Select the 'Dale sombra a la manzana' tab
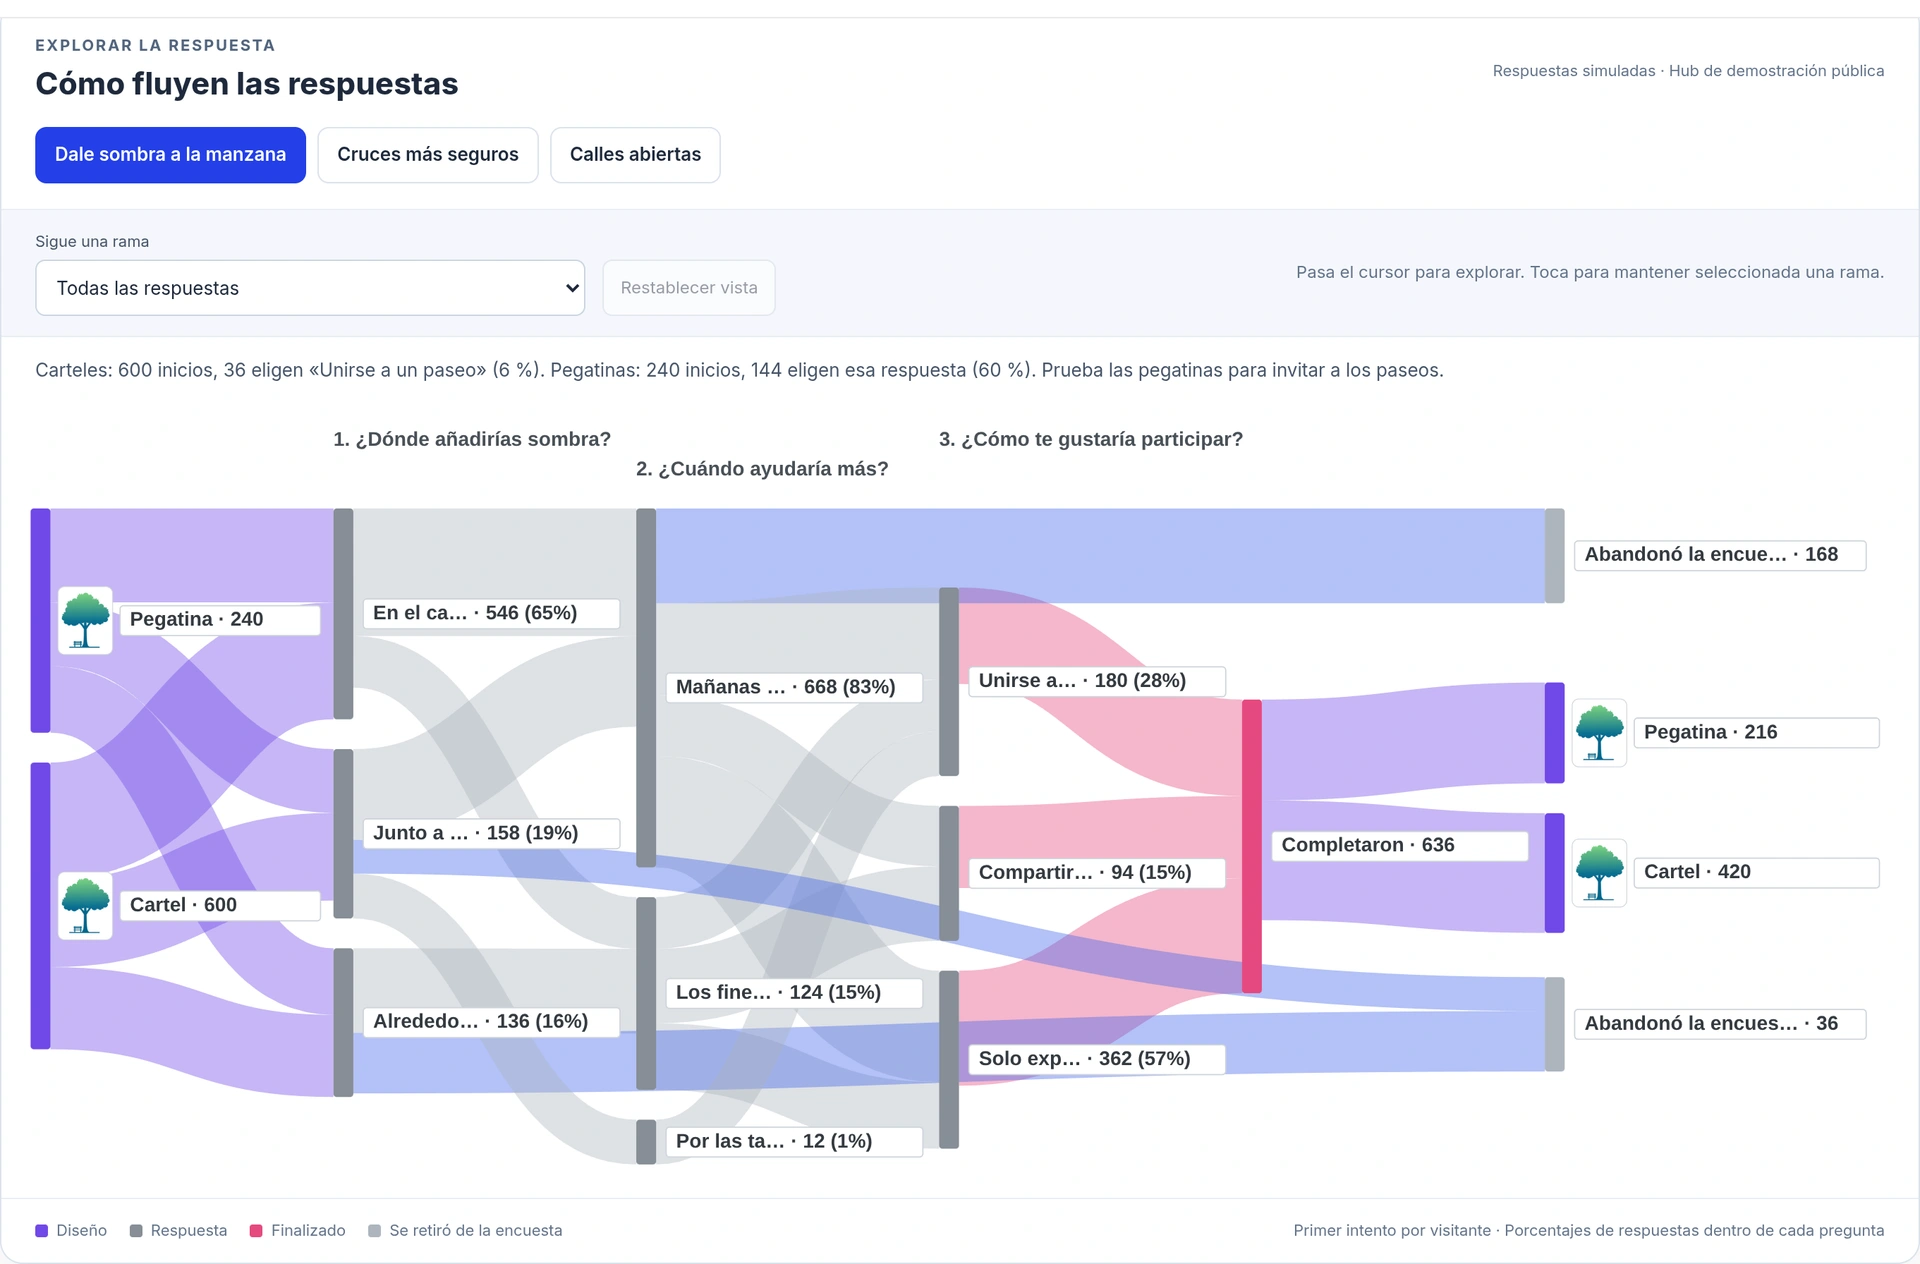 (x=170, y=155)
